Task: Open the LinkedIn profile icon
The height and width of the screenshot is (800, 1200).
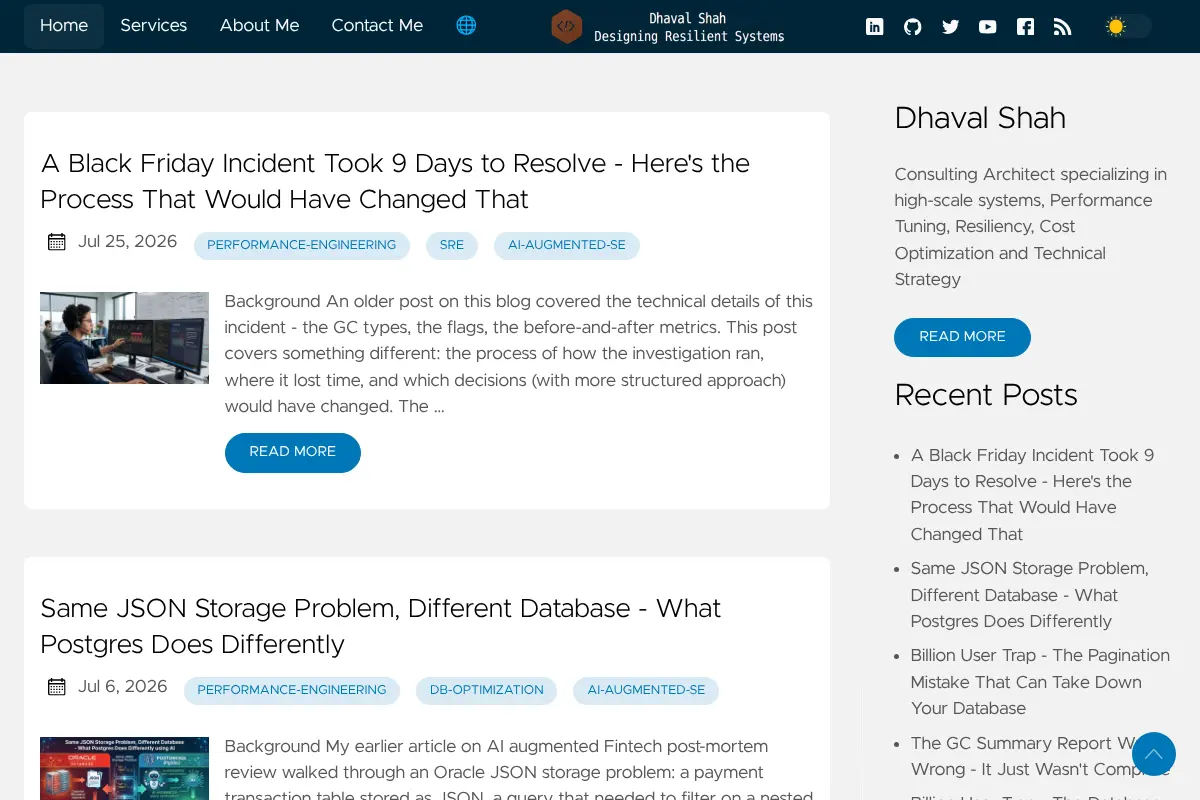Action: click(x=874, y=27)
